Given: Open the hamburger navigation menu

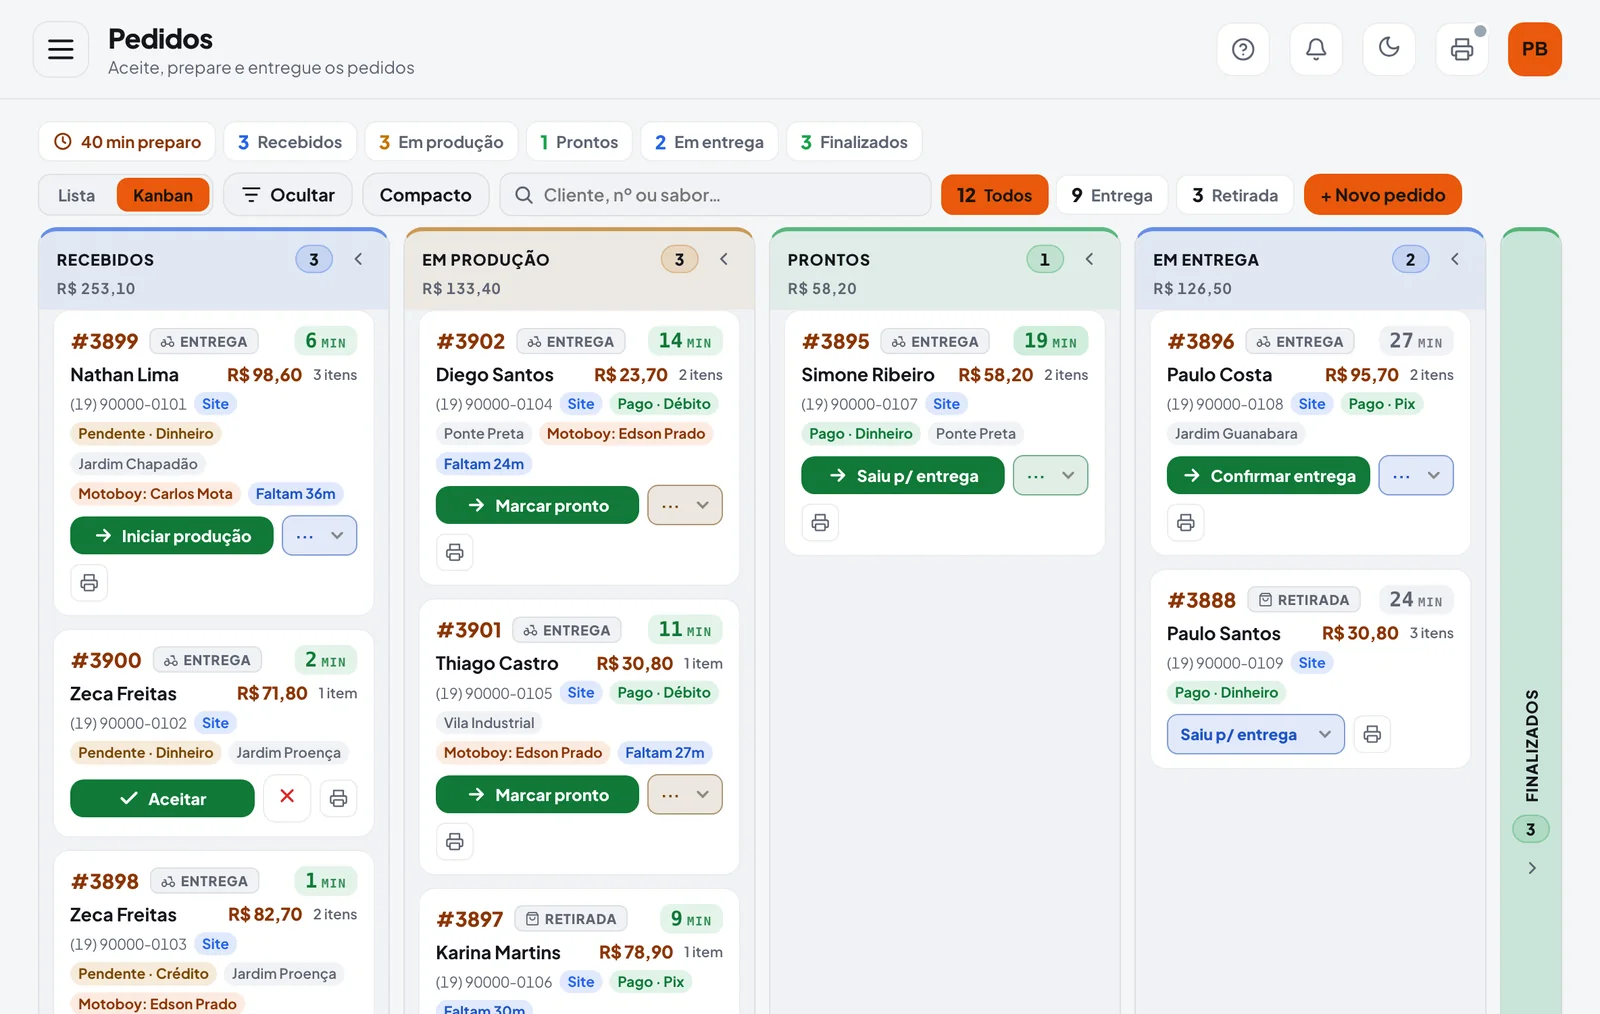Looking at the screenshot, I should [61, 49].
